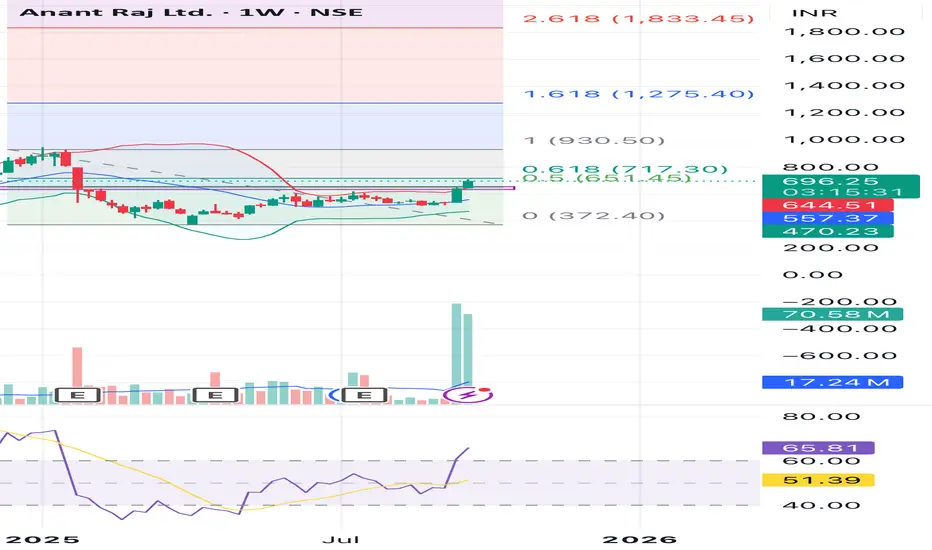Viewport: 932px width, 550px height.
Task: Select the 0 (372.40) Fibonacci label
Action: pyautogui.click(x=594, y=215)
